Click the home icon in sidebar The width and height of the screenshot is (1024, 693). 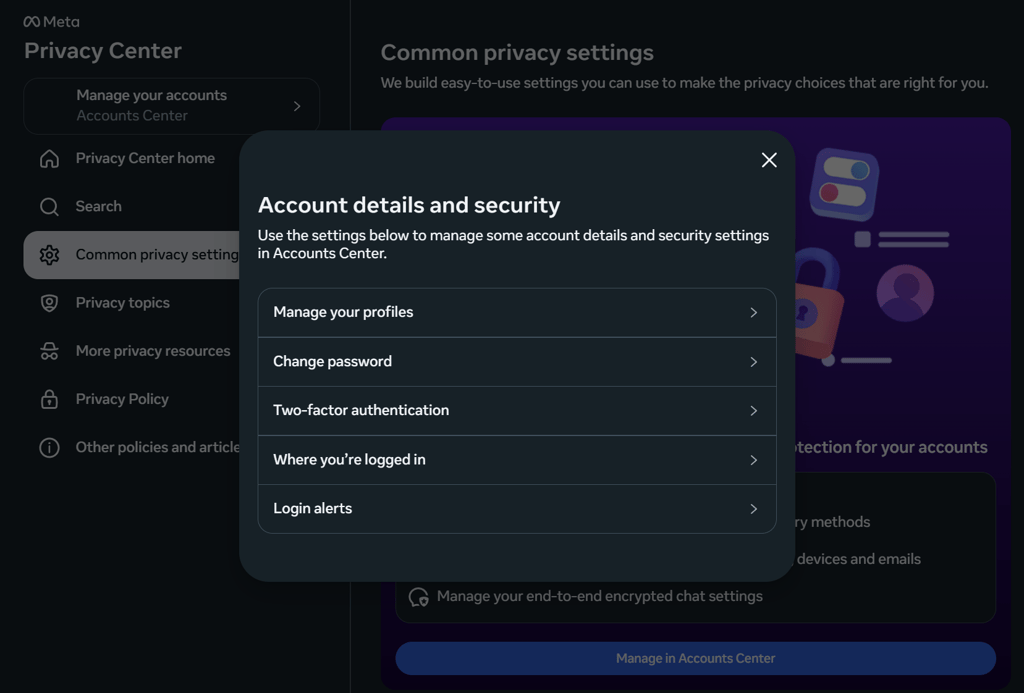click(49, 158)
